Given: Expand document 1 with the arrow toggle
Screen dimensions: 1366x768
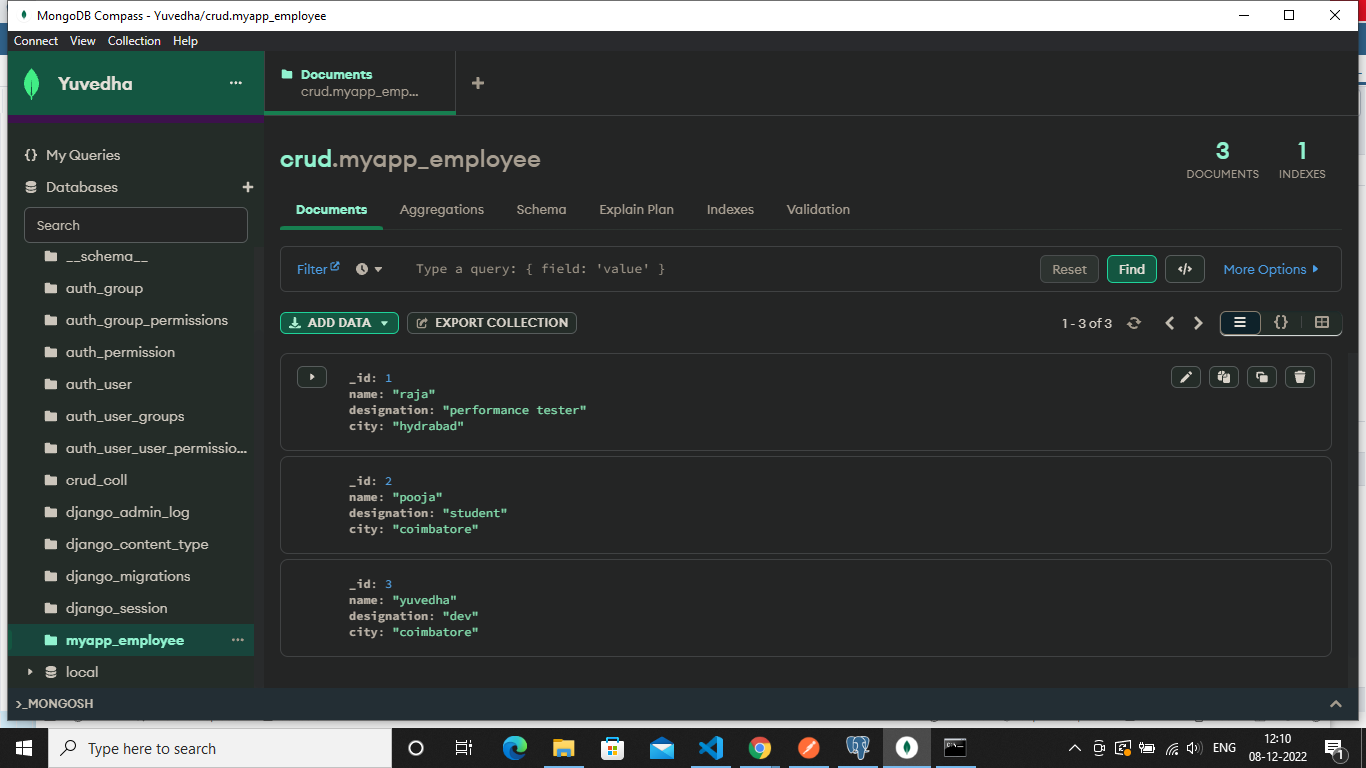Looking at the screenshot, I should (311, 377).
